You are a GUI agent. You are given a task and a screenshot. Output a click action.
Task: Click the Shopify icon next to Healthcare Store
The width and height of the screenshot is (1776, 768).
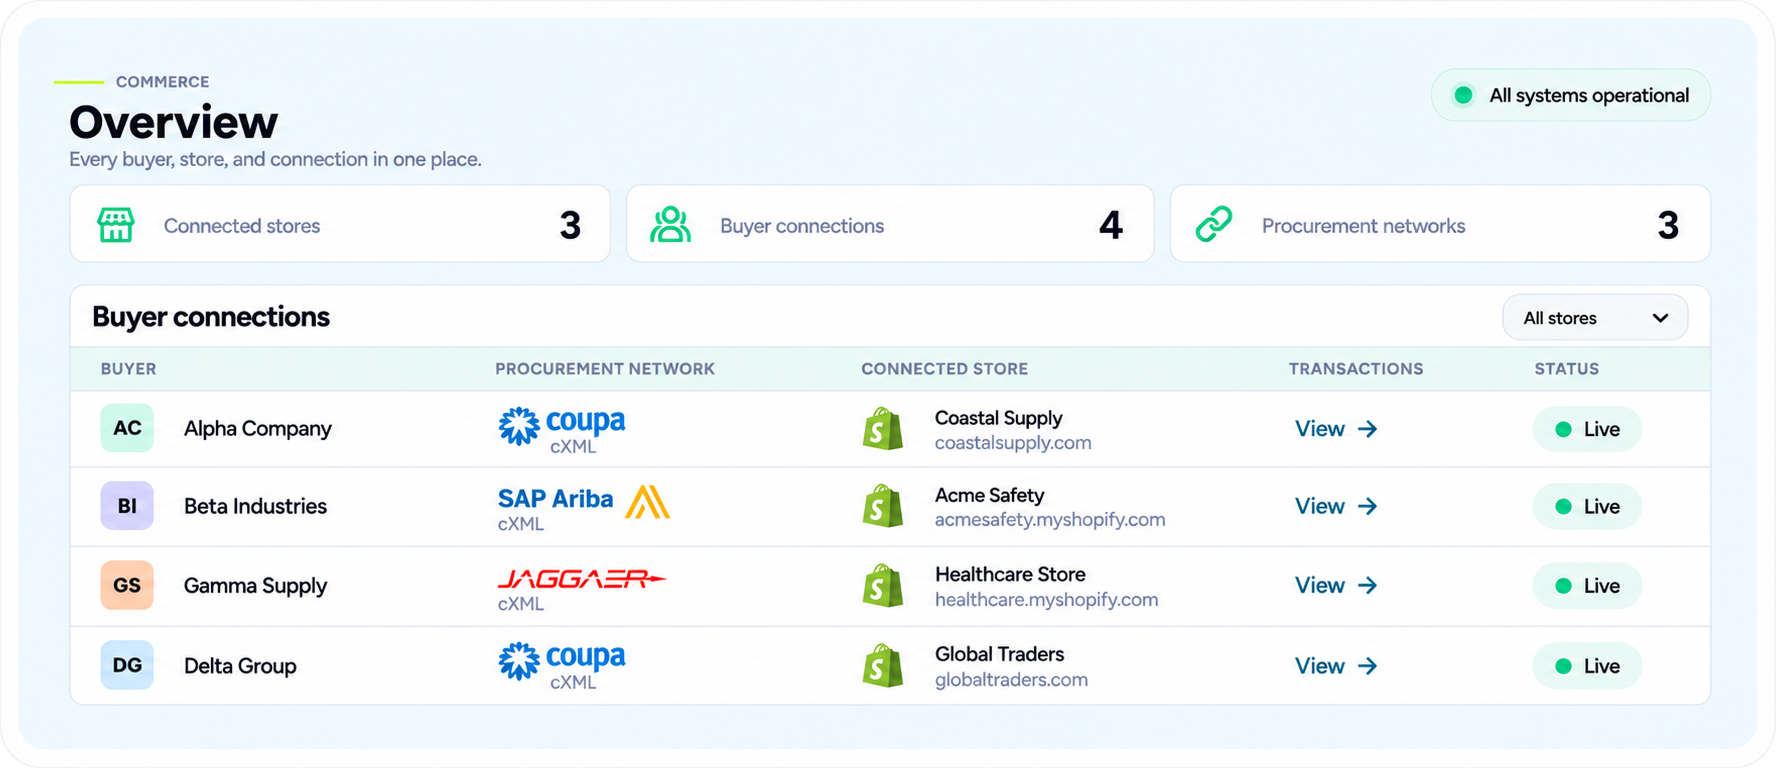(883, 586)
